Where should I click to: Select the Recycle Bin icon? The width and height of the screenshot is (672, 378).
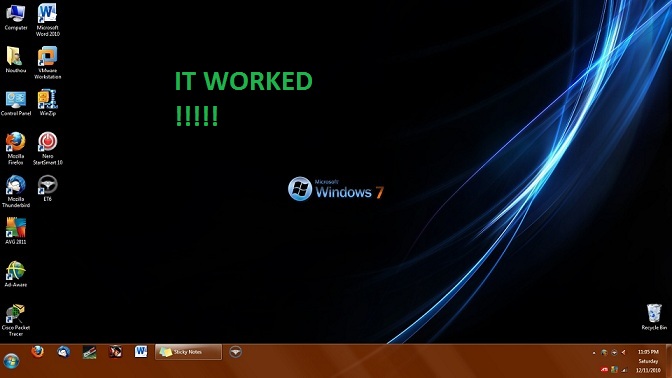click(x=654, y=317)
